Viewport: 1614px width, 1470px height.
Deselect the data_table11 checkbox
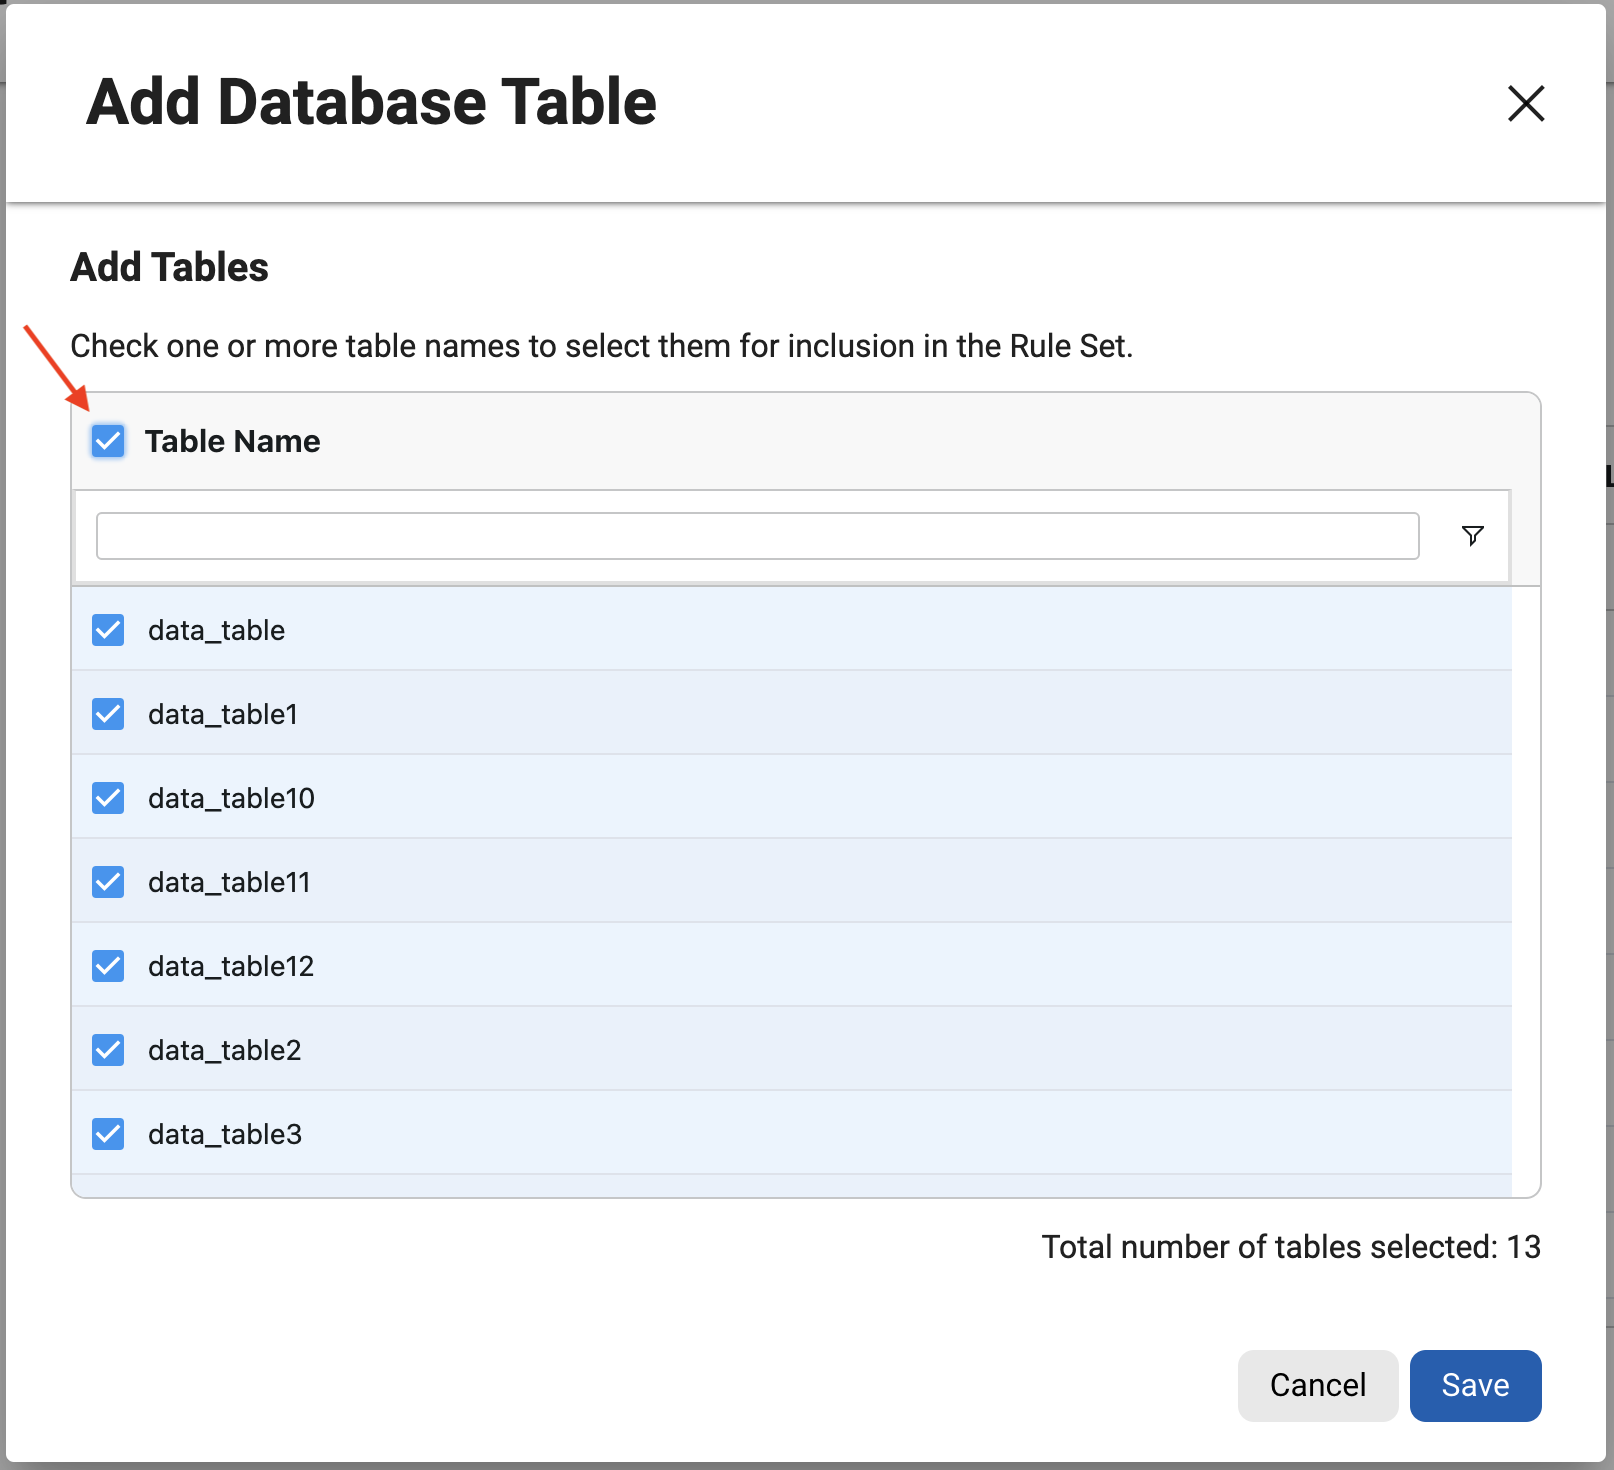(x=108, y=882)
